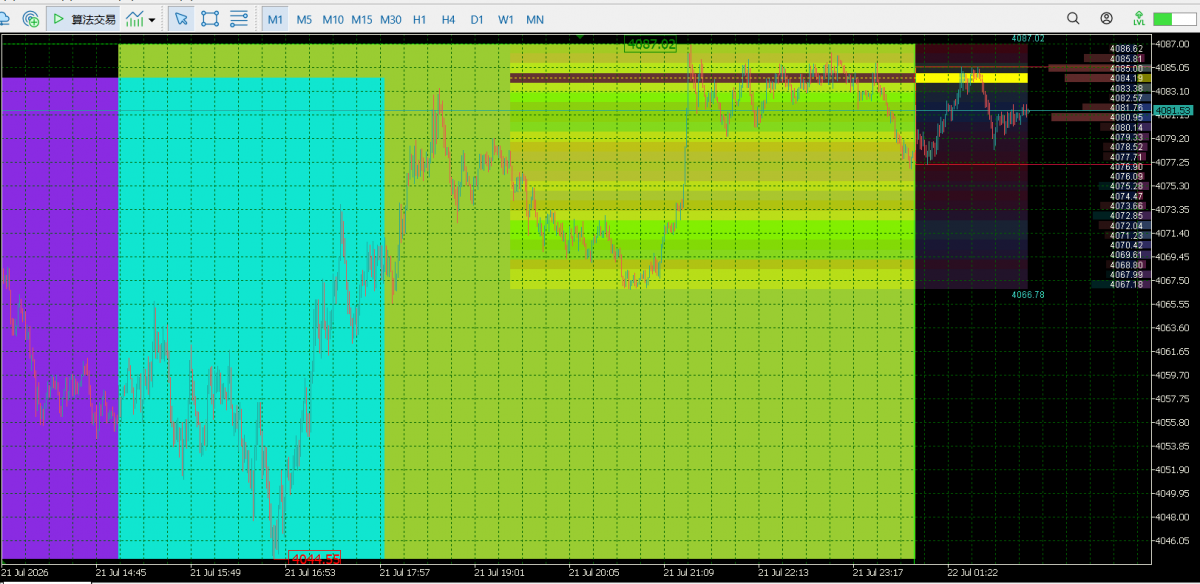1200x584 pixels.
Task: Click the 4081.53 current price label
Action: (1172, 111)
